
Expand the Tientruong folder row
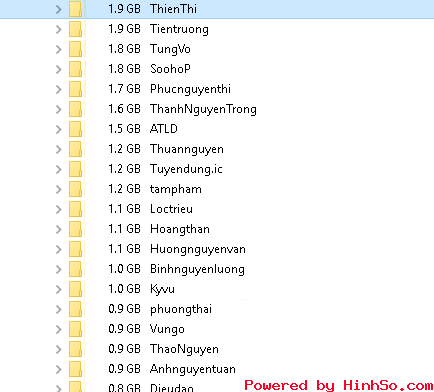click(59, 29)
